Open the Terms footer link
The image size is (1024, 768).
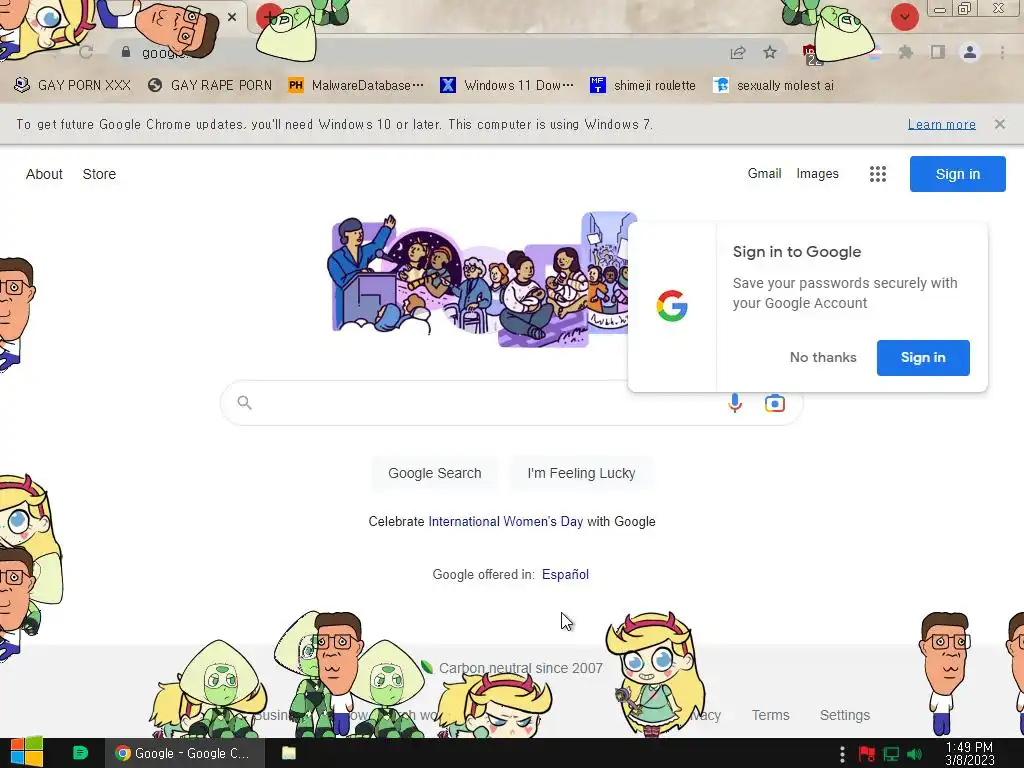click(770, 715)
